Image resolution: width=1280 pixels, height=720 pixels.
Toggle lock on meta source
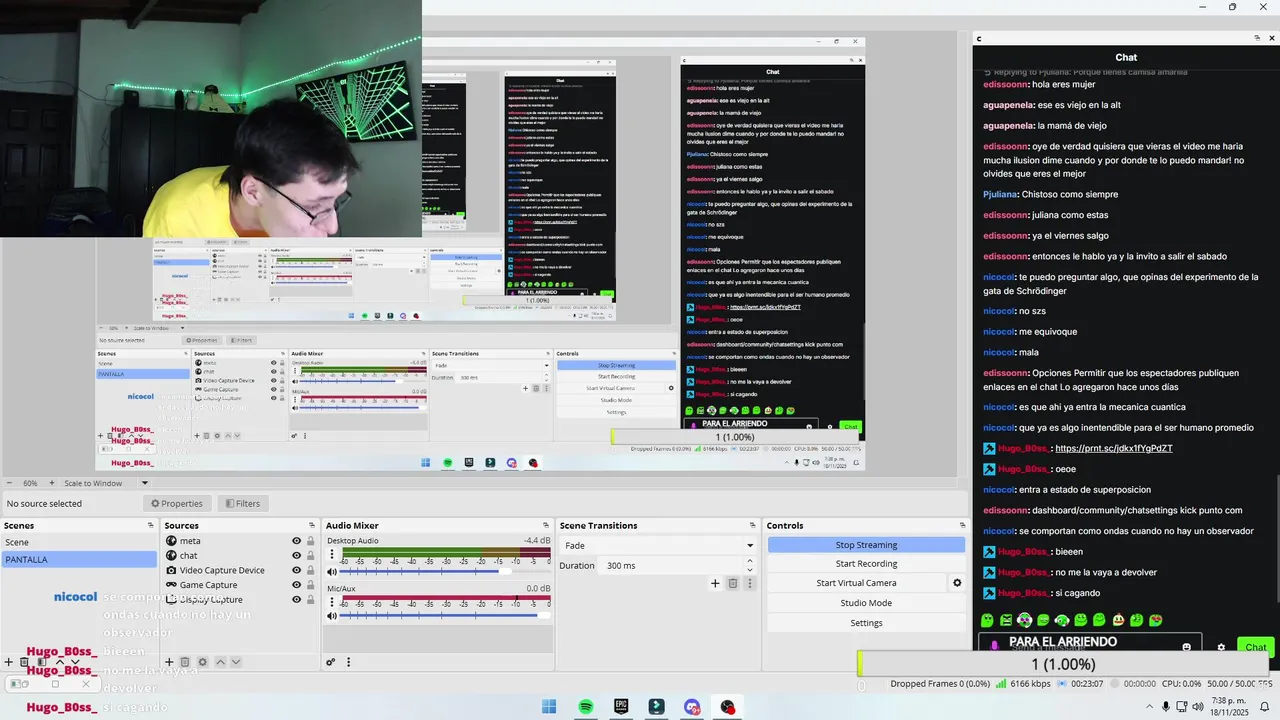[310, 541]
